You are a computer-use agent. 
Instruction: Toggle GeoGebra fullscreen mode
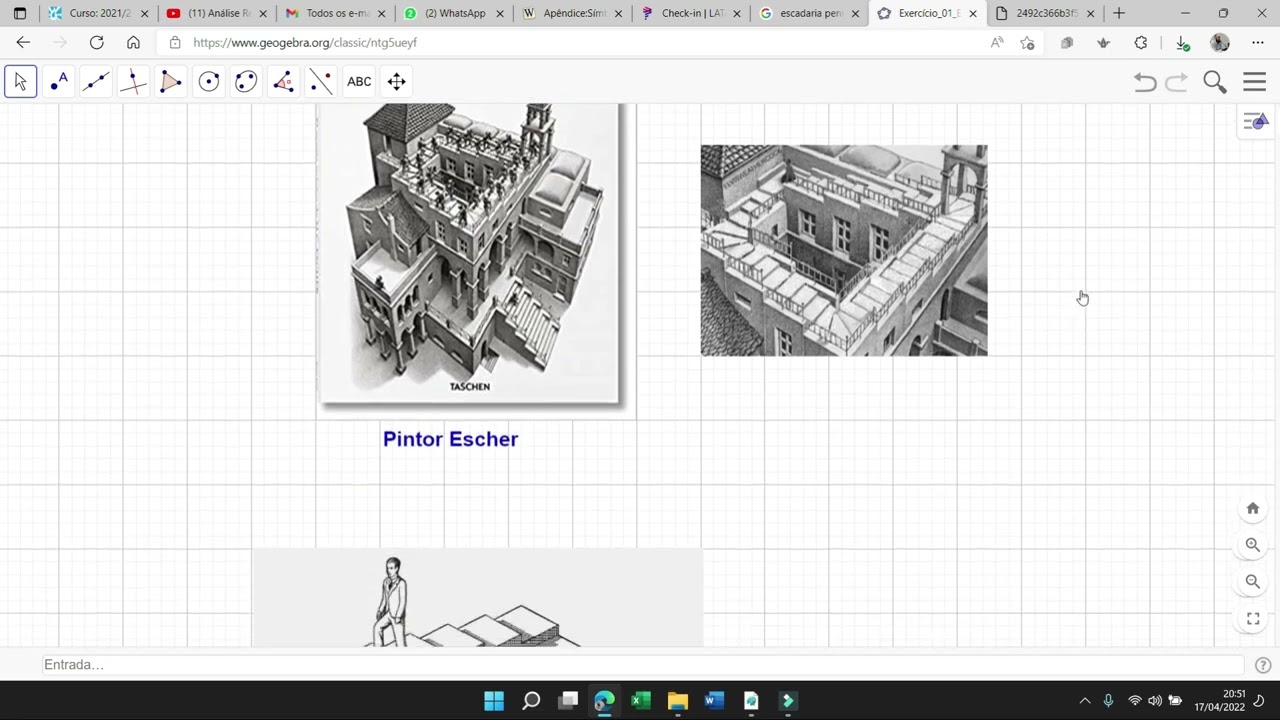pos(1252,618)
